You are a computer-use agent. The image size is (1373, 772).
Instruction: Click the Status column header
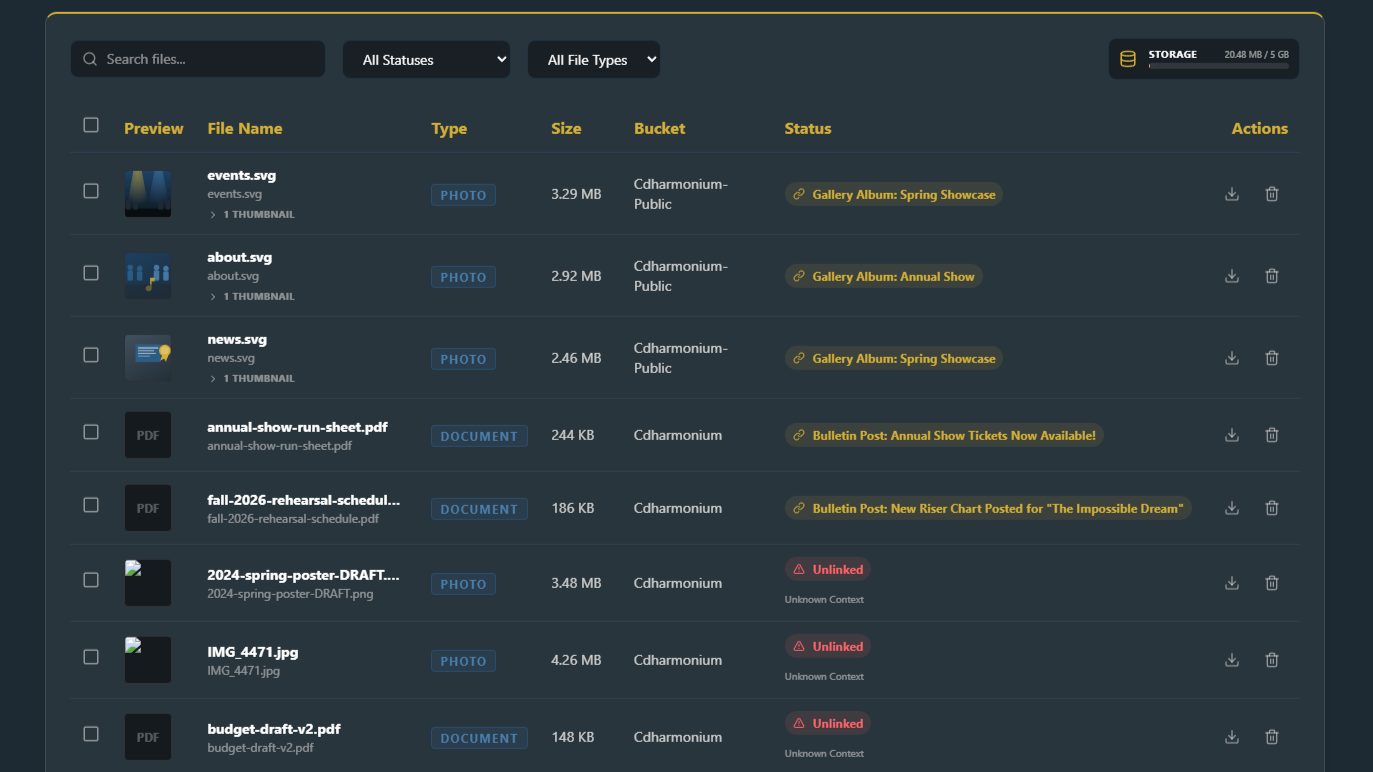pos(808,128)
